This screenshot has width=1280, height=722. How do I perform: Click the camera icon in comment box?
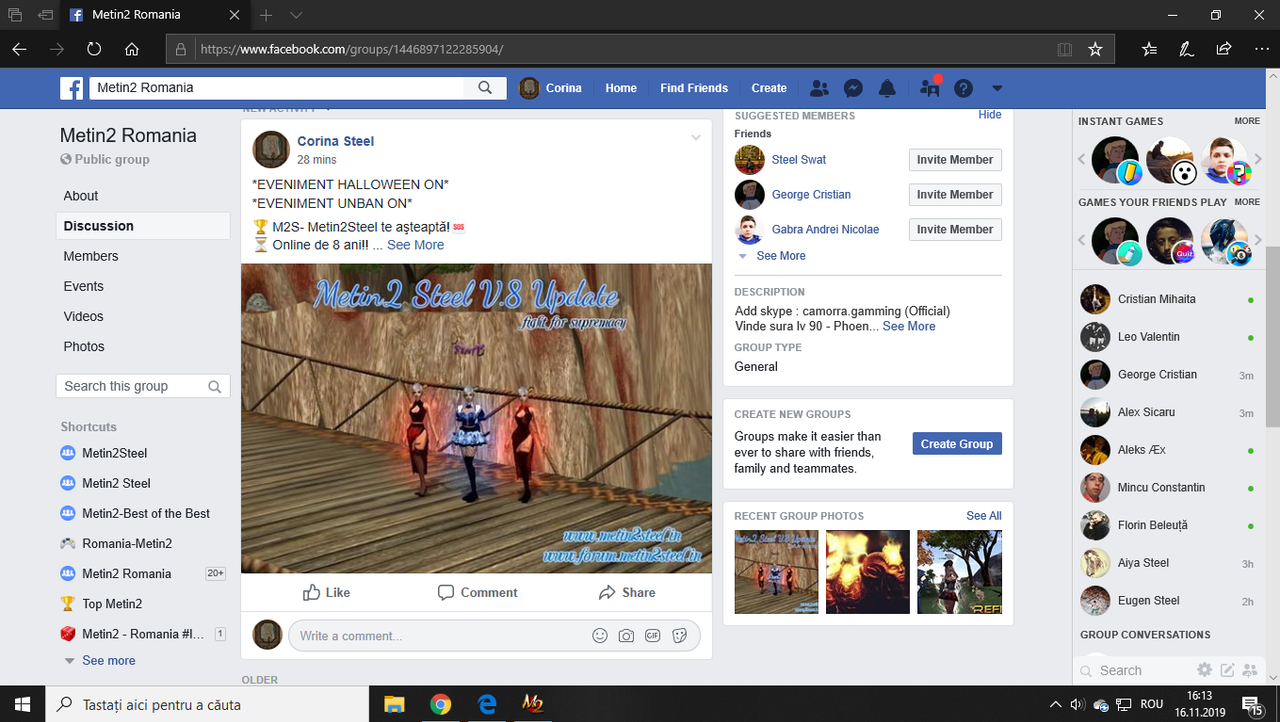click(626, 636)
